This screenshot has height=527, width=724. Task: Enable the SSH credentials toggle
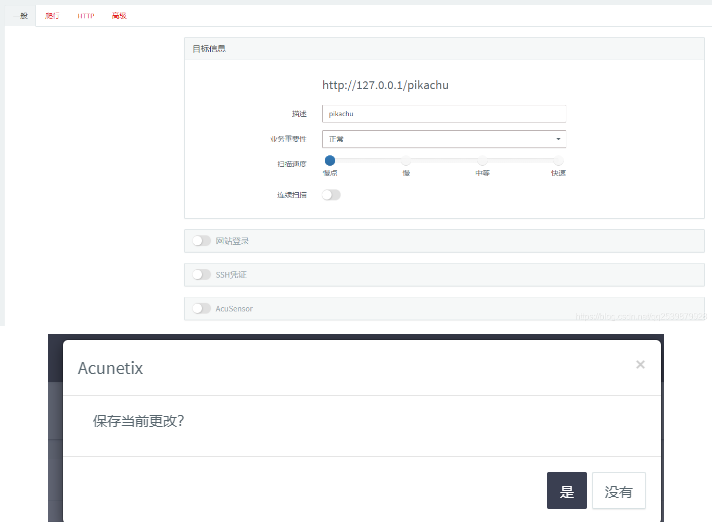(x=201, y=274)
